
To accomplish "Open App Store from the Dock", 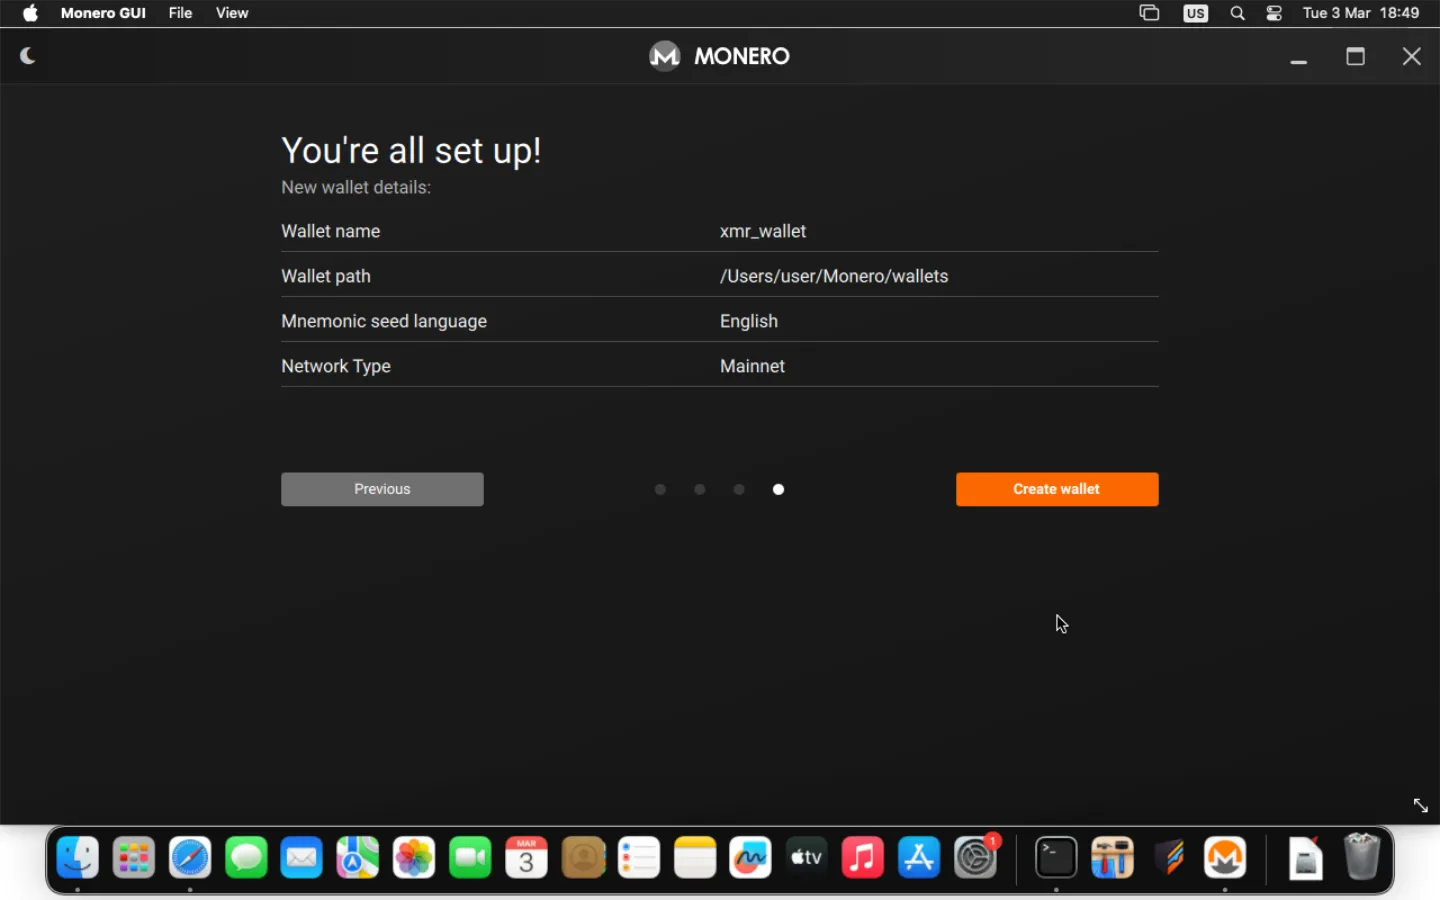I will [919, 858].
